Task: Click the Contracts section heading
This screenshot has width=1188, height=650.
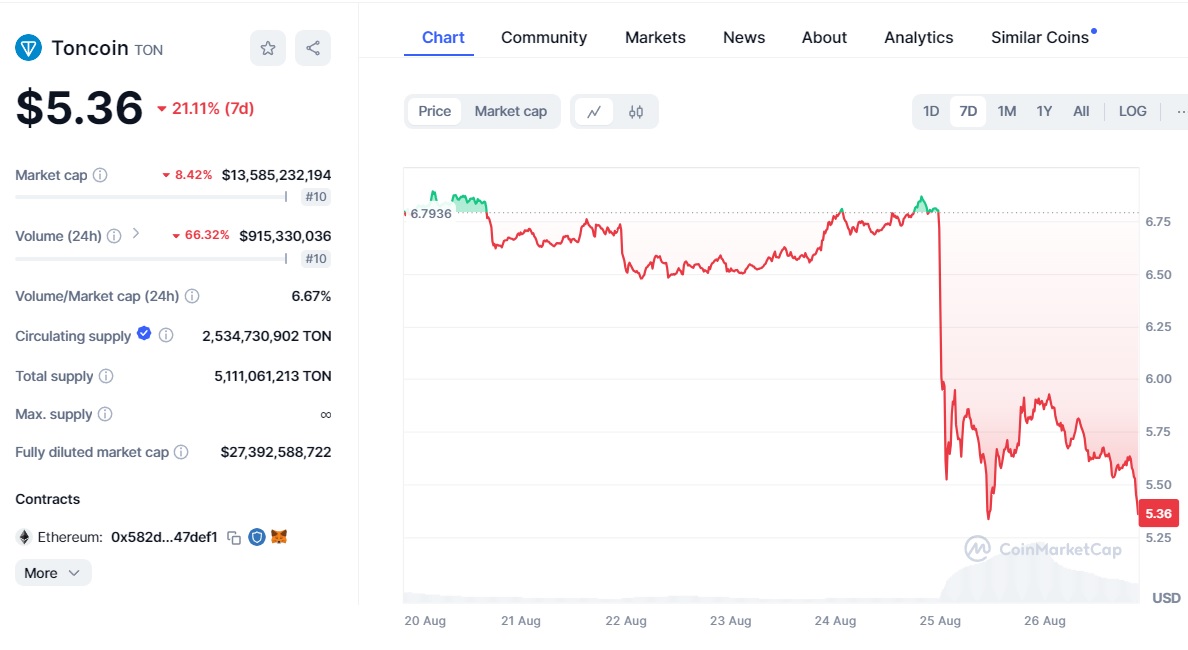Action: (x=48, y=499)
